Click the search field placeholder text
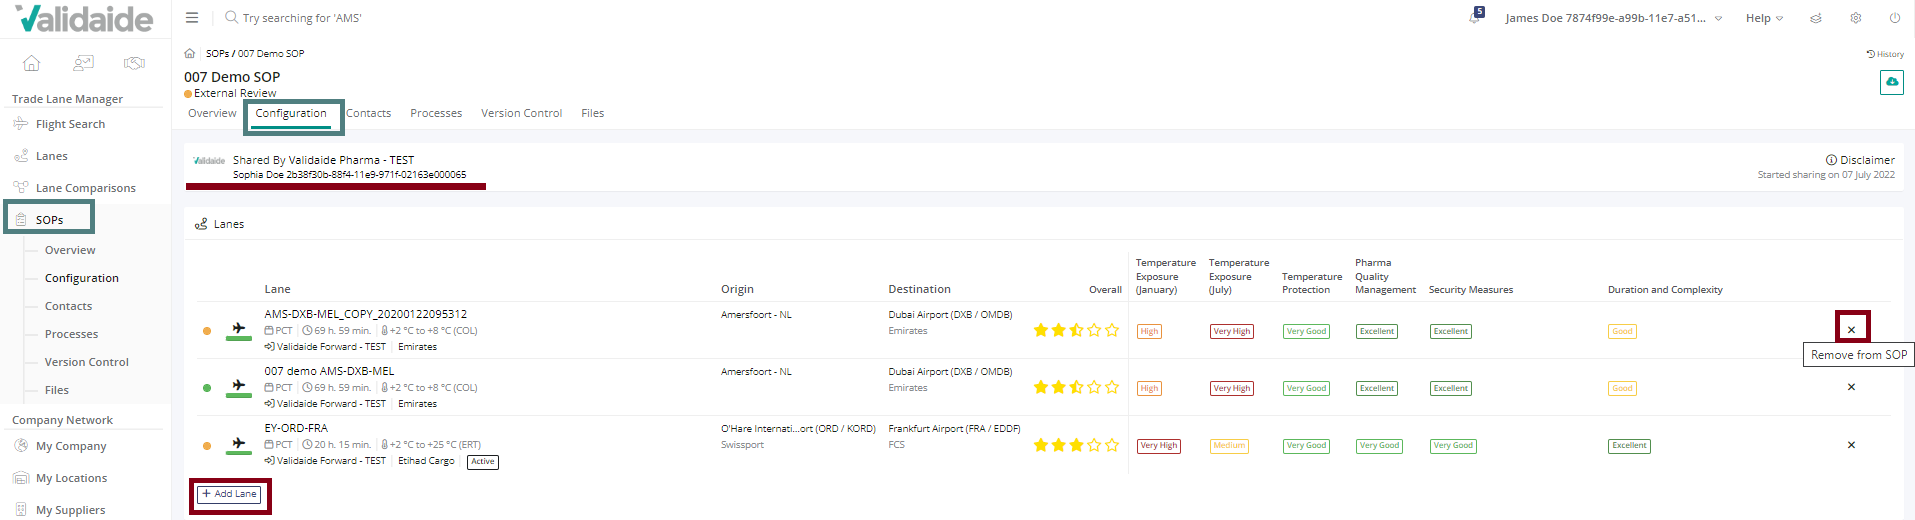Image resolution: width=1915 pixels, height=520 pixels. click(302, 18)
